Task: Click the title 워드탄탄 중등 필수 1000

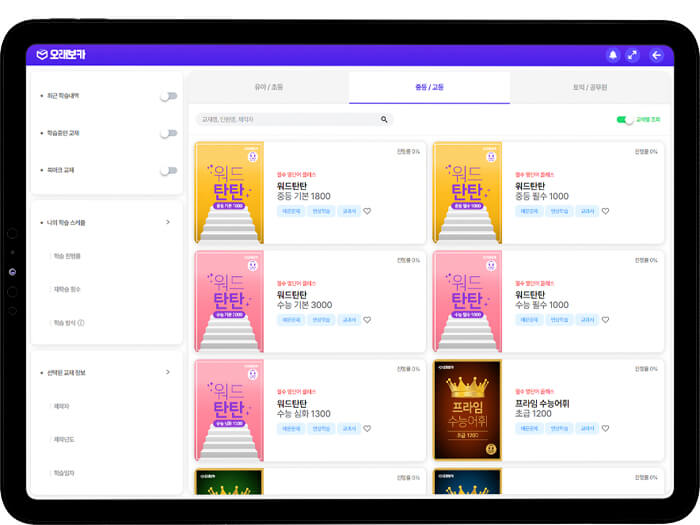Action: [x=542, y=191]
